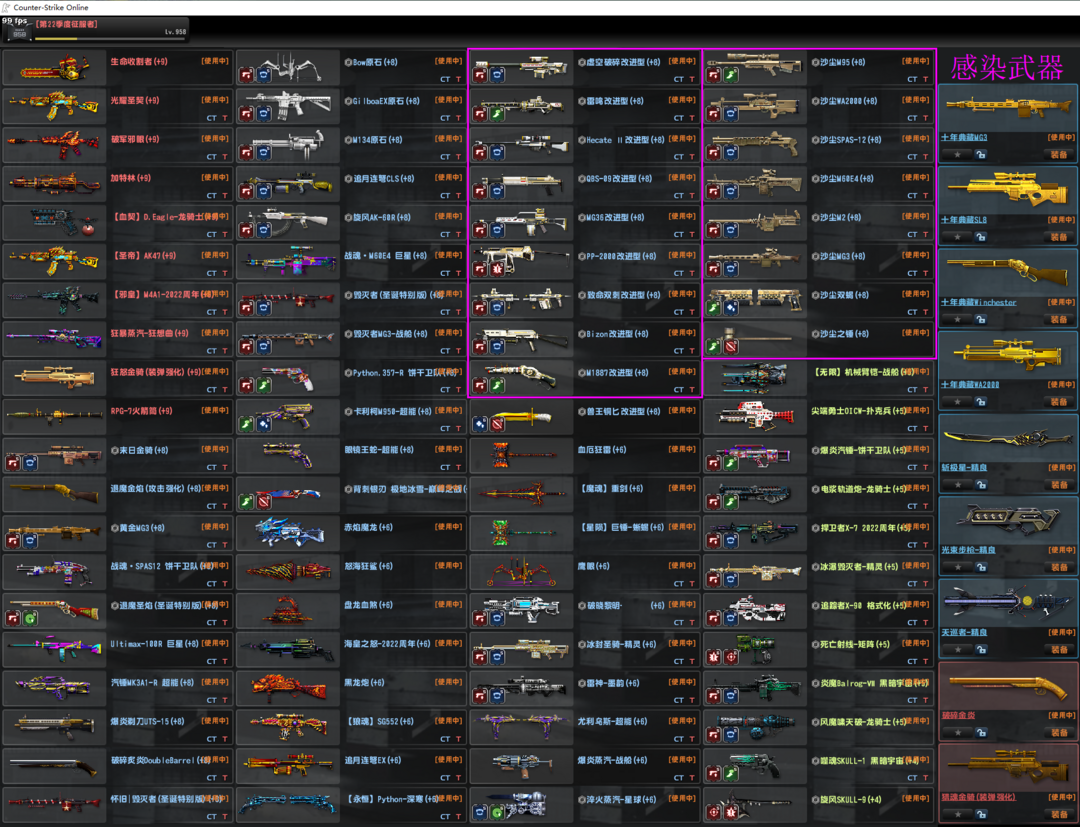Click [使用中] label on 加特林 row

[x=215, y=178]
